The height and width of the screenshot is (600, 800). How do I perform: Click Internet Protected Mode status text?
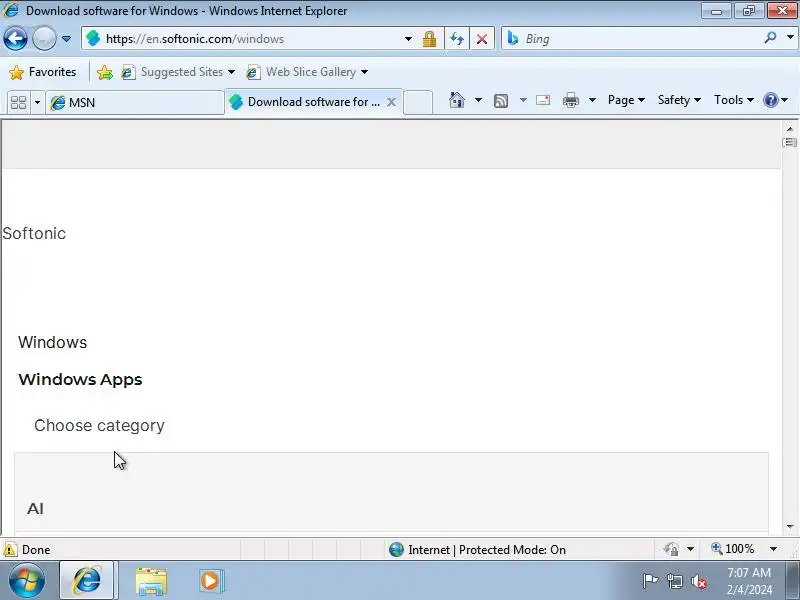point(487,550)
